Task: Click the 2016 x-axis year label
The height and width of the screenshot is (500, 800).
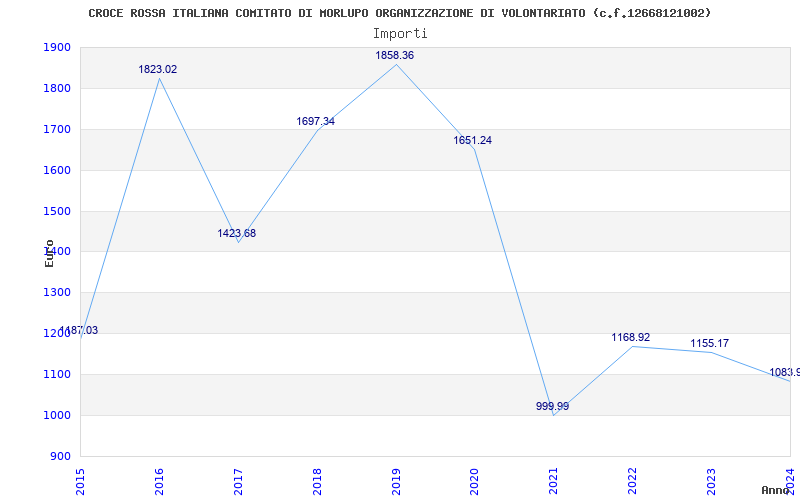Action: (159, 482)
